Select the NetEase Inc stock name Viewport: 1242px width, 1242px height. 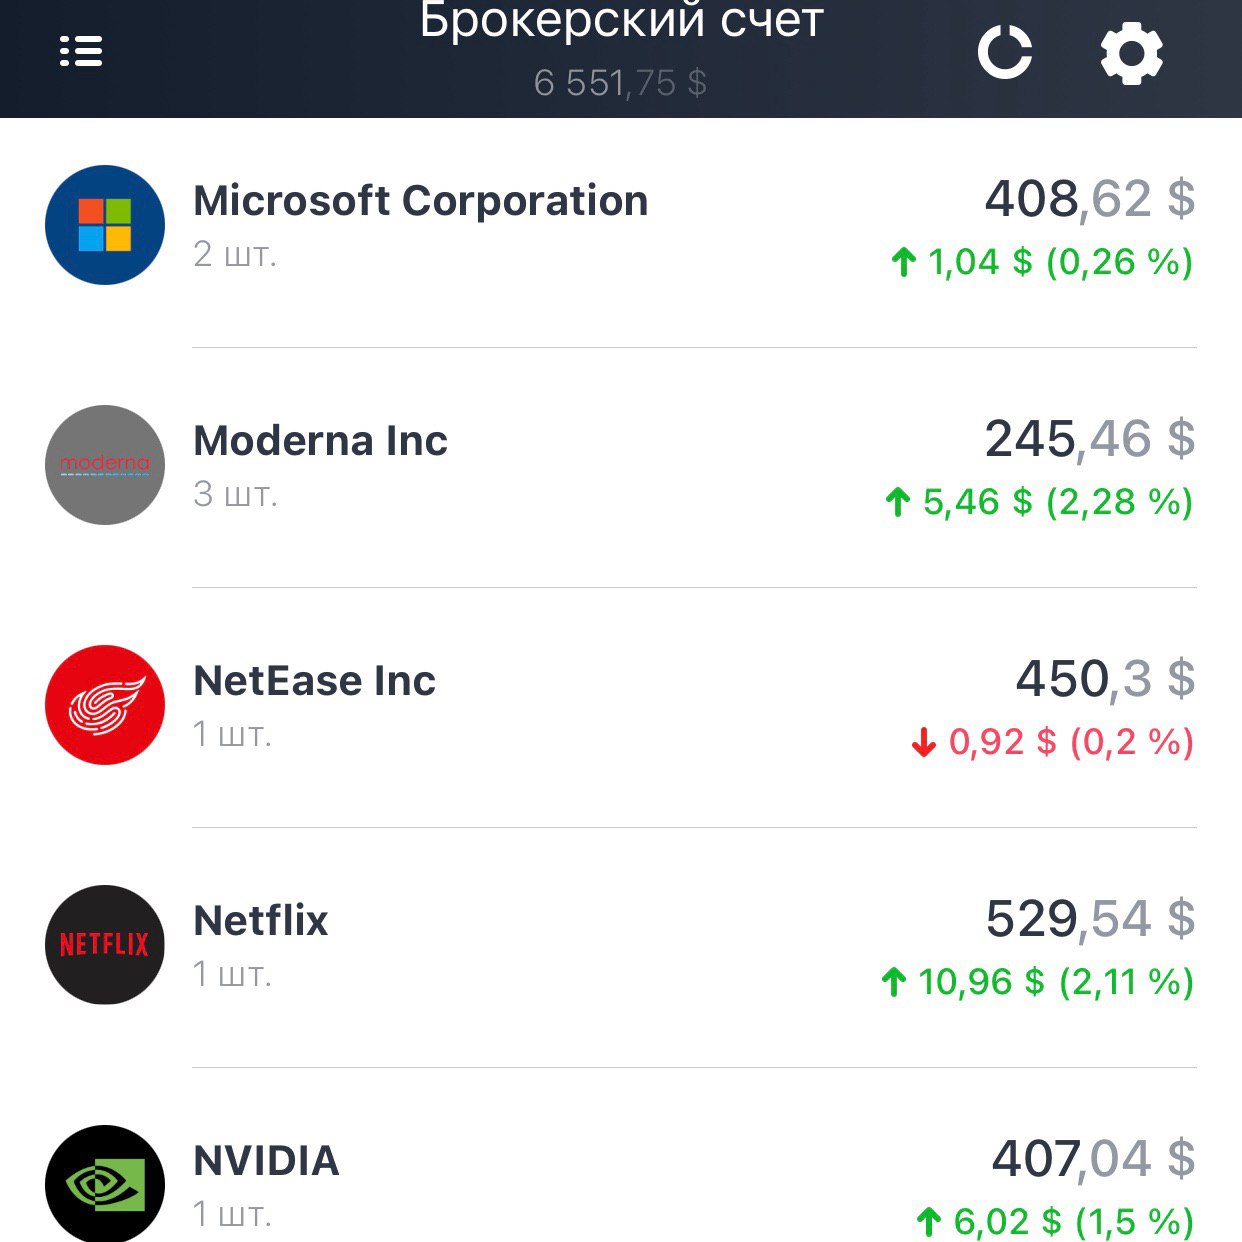click(314, 681)
